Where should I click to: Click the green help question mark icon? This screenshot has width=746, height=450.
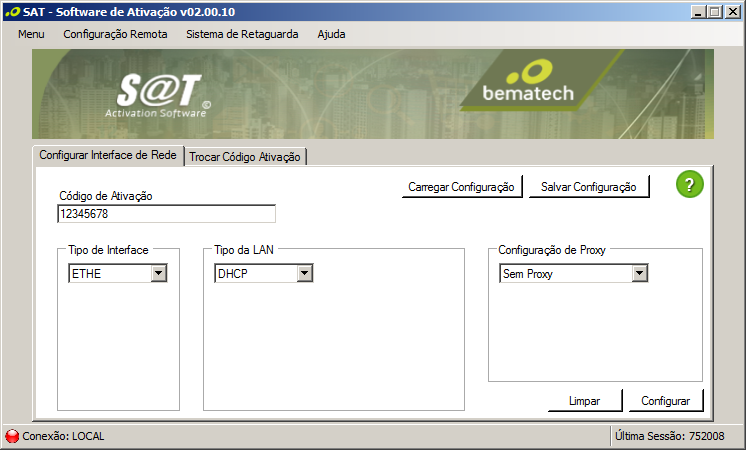point(689,184)
